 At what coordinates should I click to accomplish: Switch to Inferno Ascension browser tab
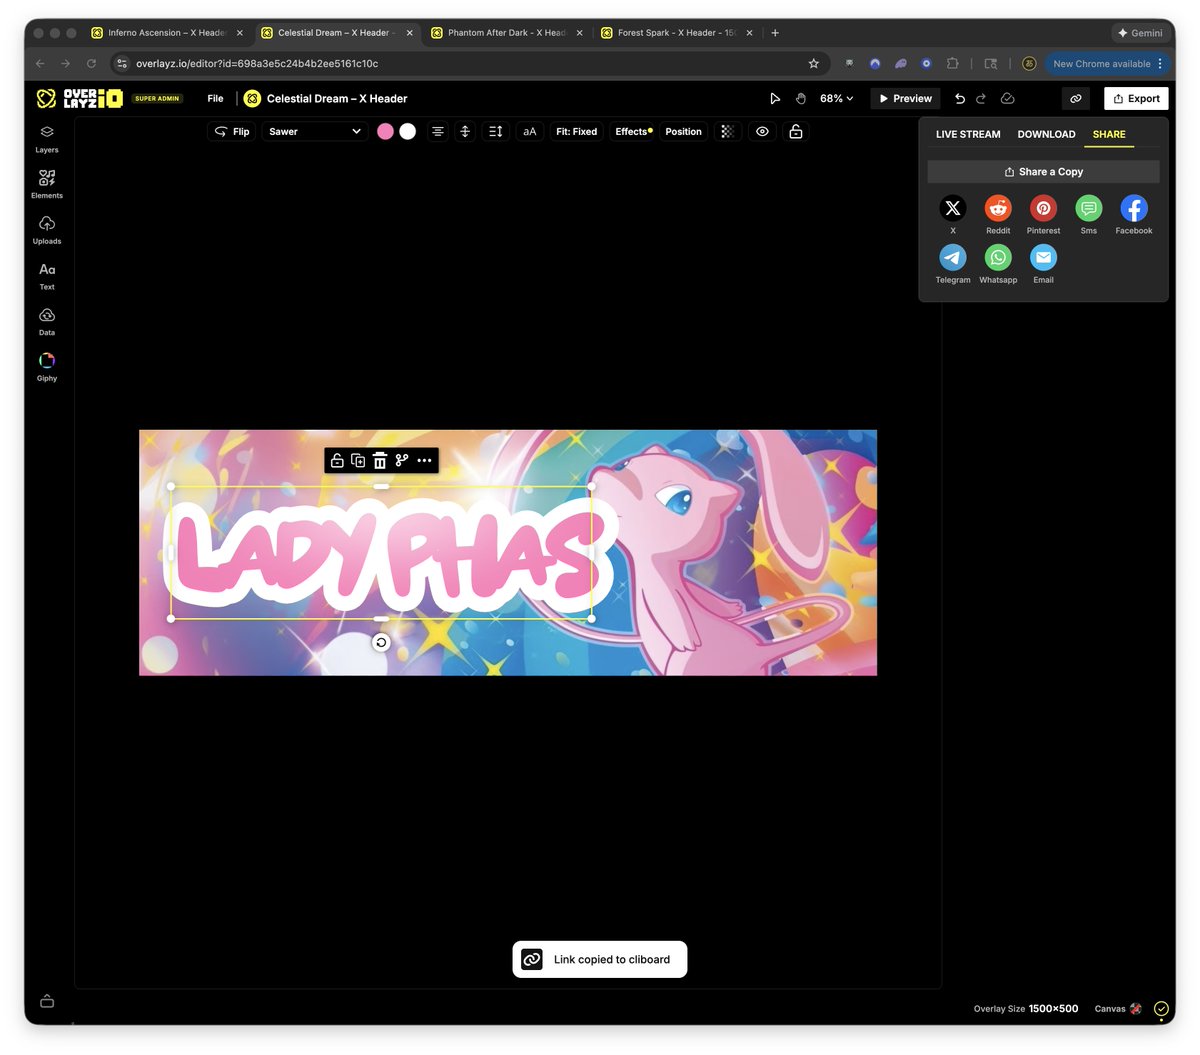pos(167,33)
